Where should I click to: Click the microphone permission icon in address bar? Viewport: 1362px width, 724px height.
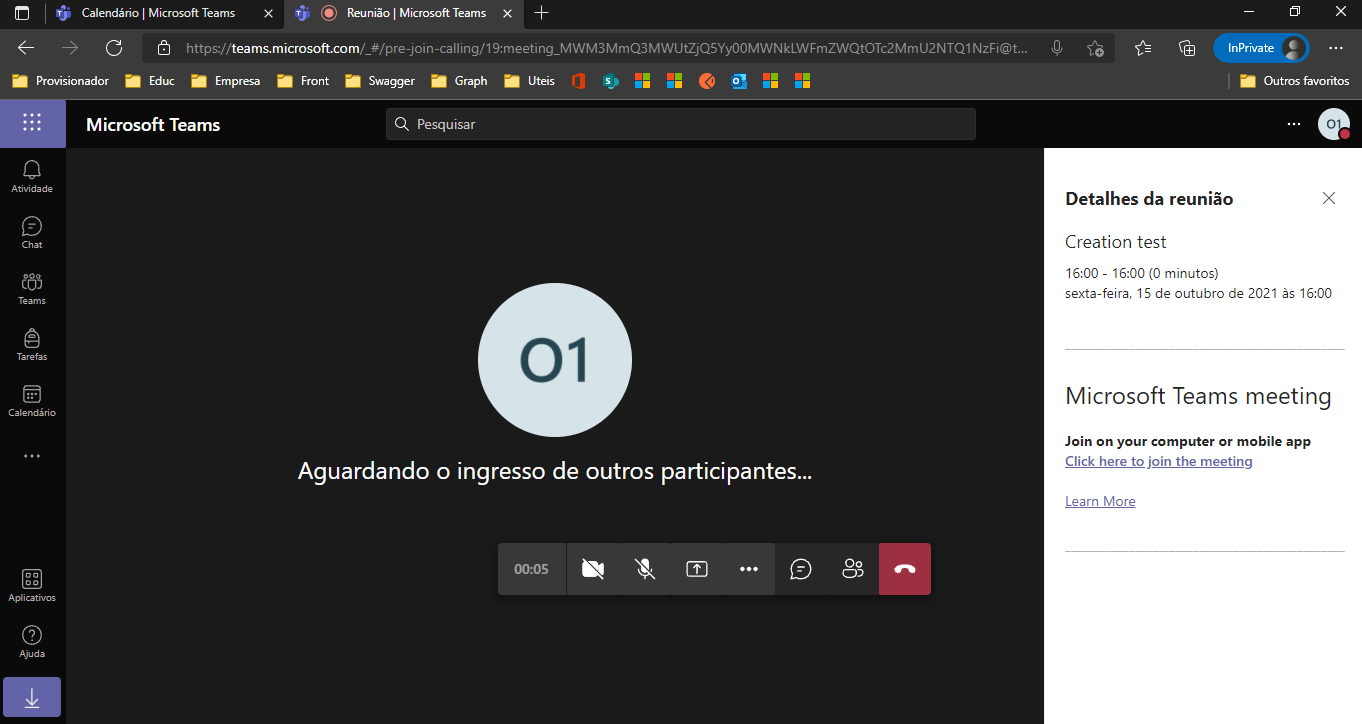tap(1057, 48)
